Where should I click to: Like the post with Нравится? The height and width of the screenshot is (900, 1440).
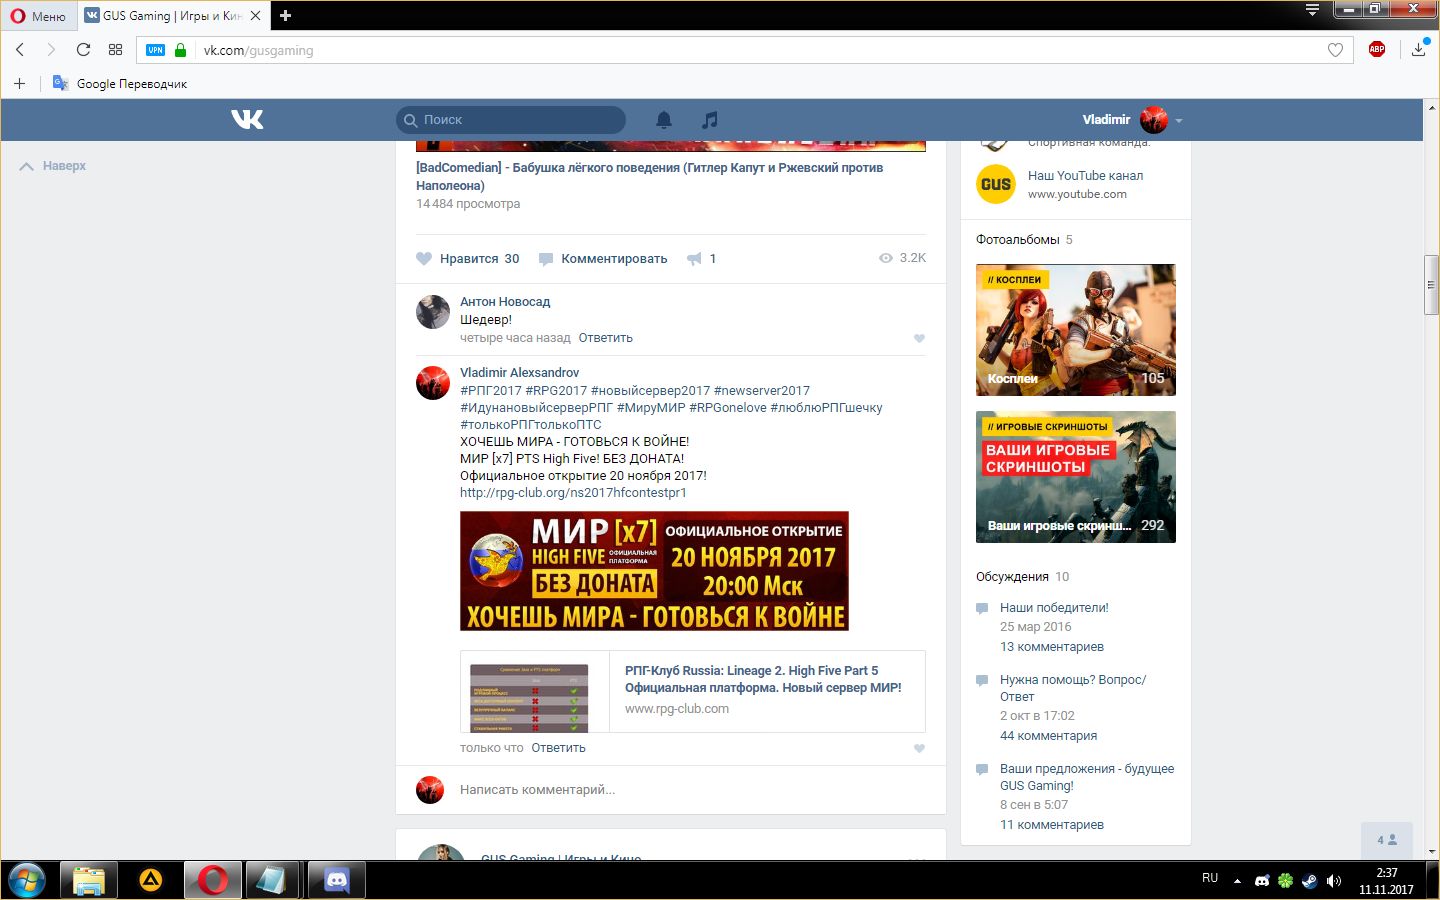click(468, 258)
